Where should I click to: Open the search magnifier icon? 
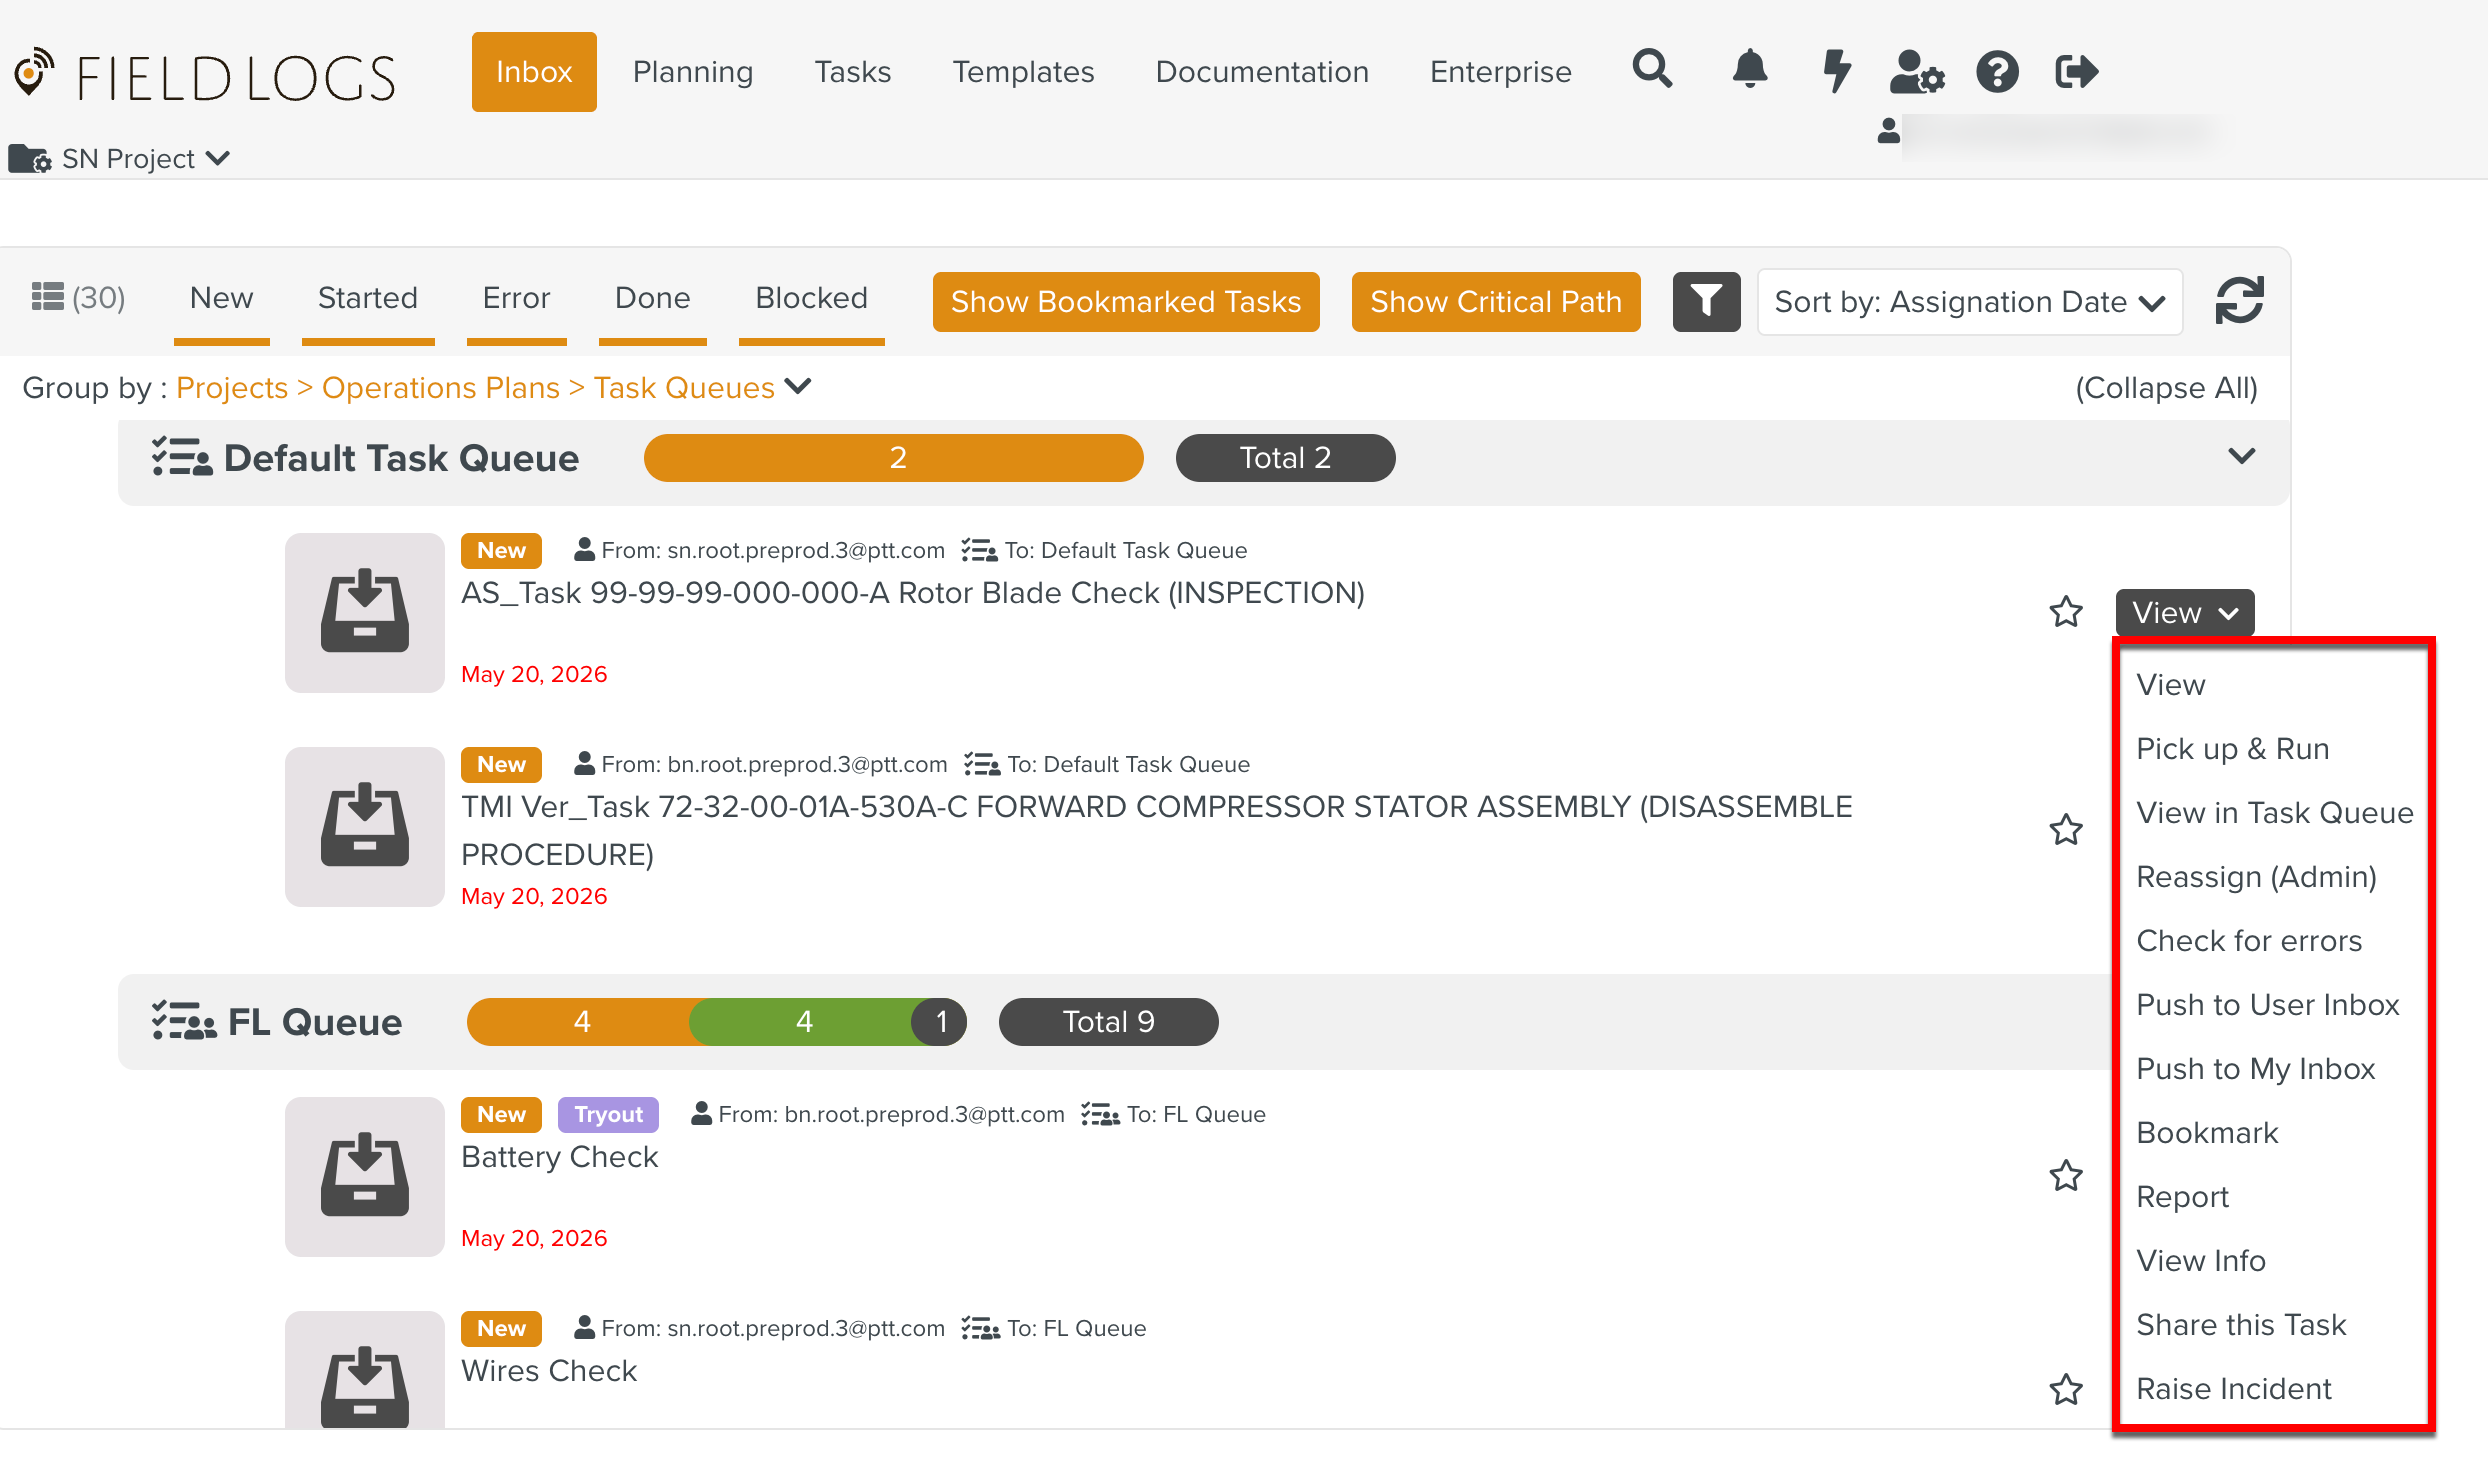(1652, 70)
